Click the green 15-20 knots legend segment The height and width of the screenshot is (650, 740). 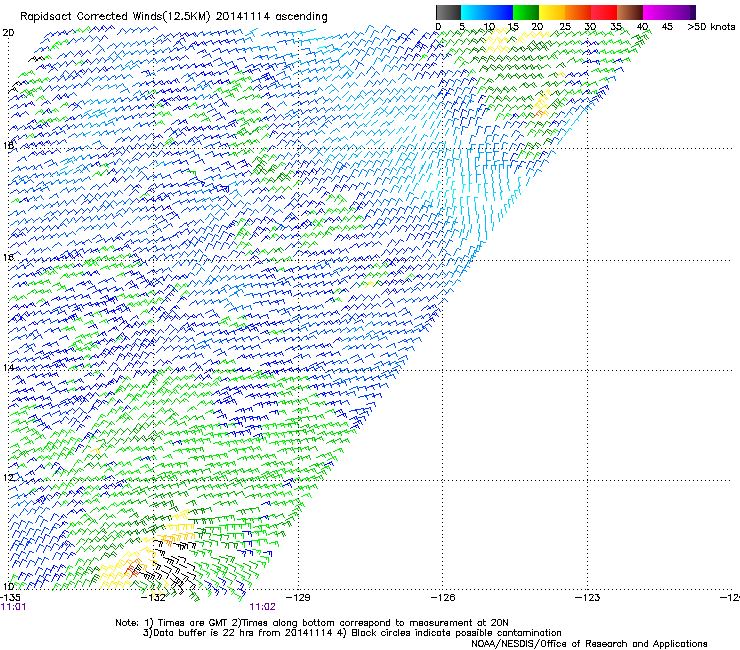tap(526, 12)
